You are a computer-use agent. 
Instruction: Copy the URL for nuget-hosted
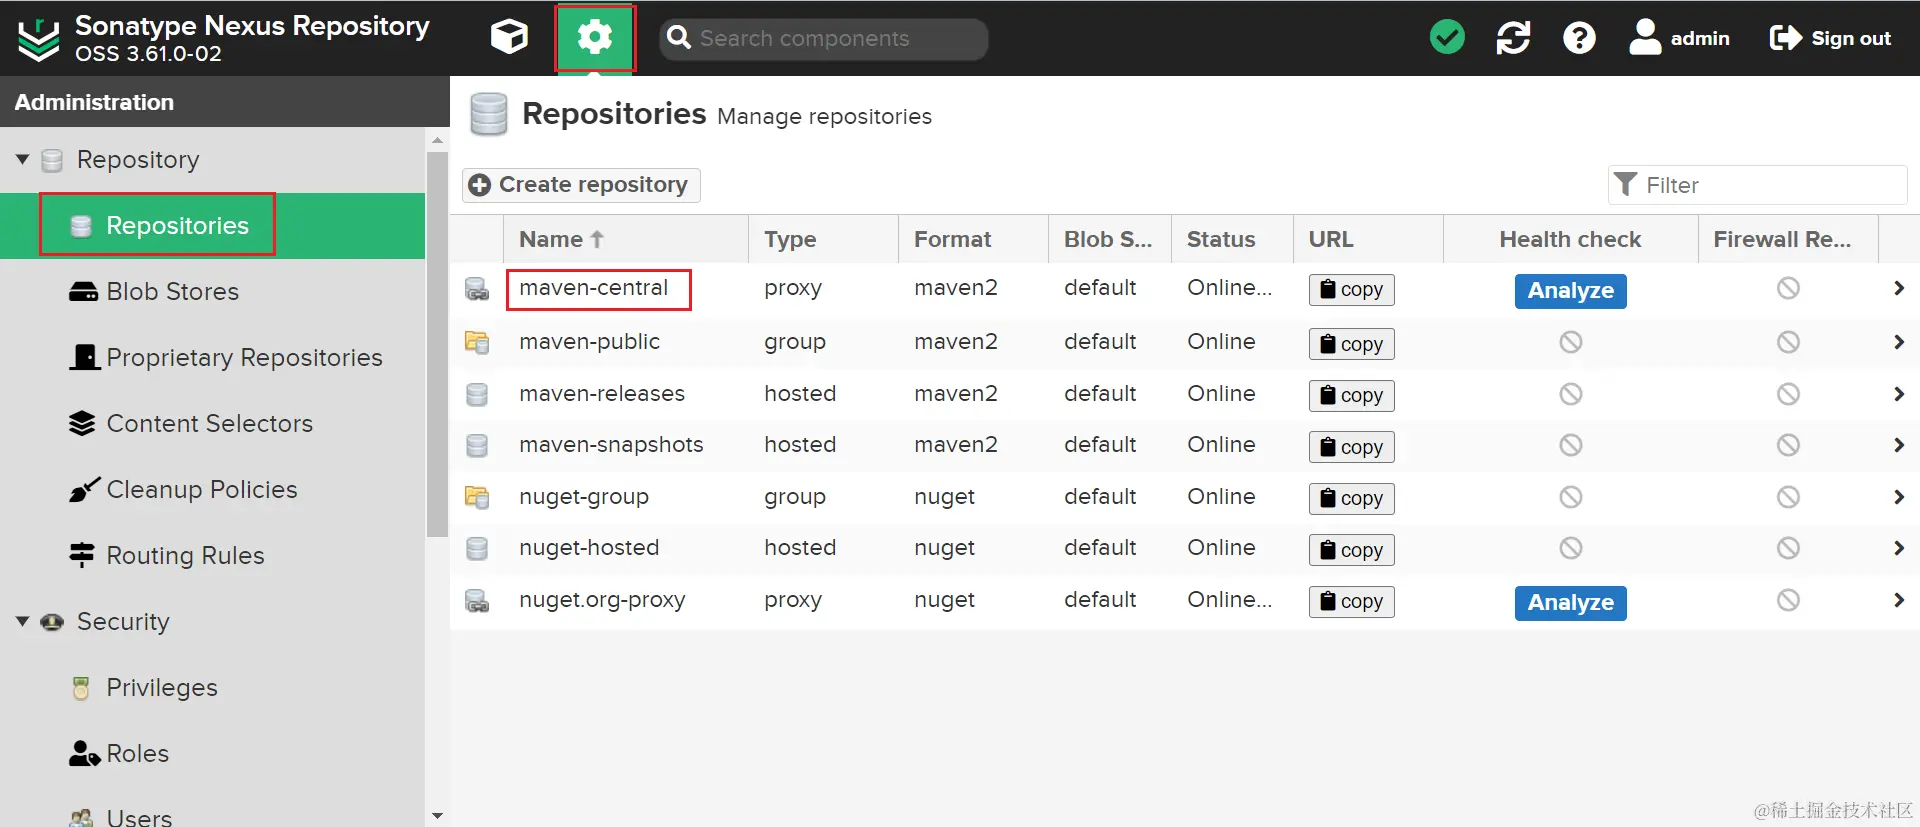click(1351, 550)
